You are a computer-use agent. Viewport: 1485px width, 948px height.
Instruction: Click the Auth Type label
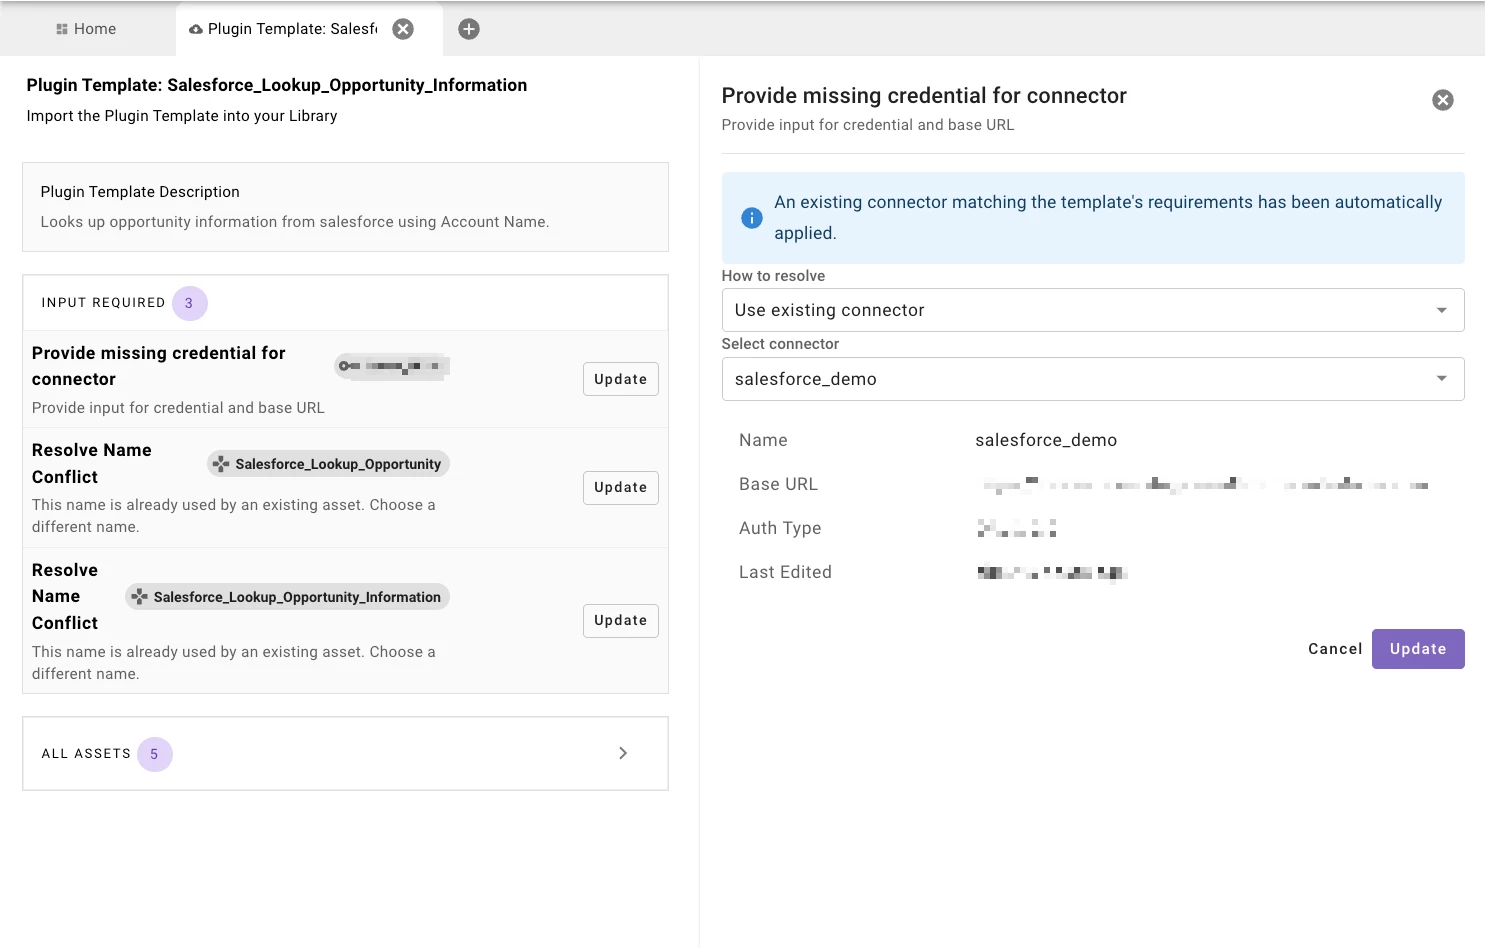(780, 528)
